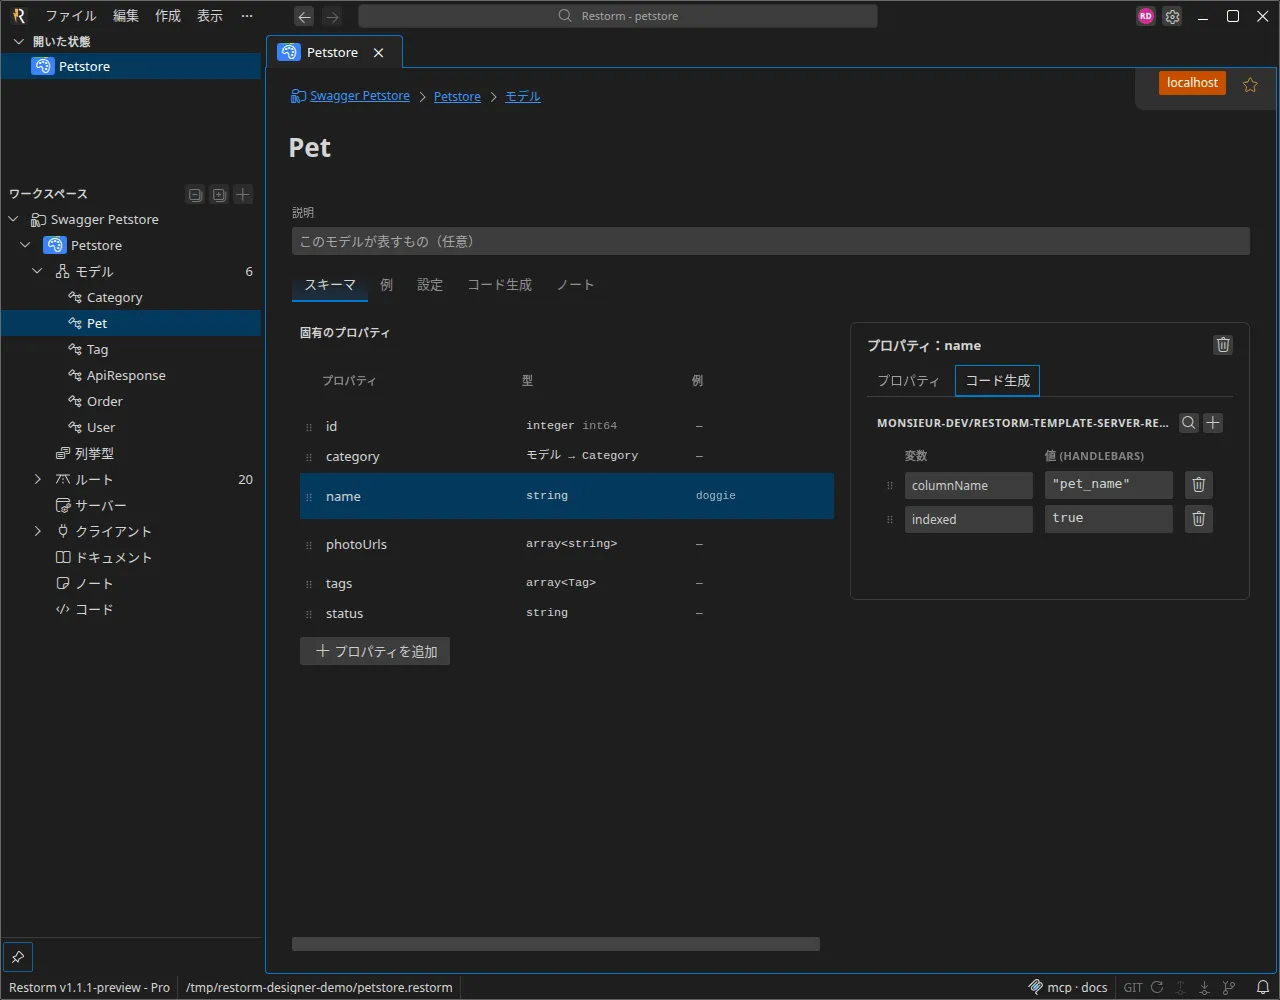Collapse the モデル tree node

[38, 272]
